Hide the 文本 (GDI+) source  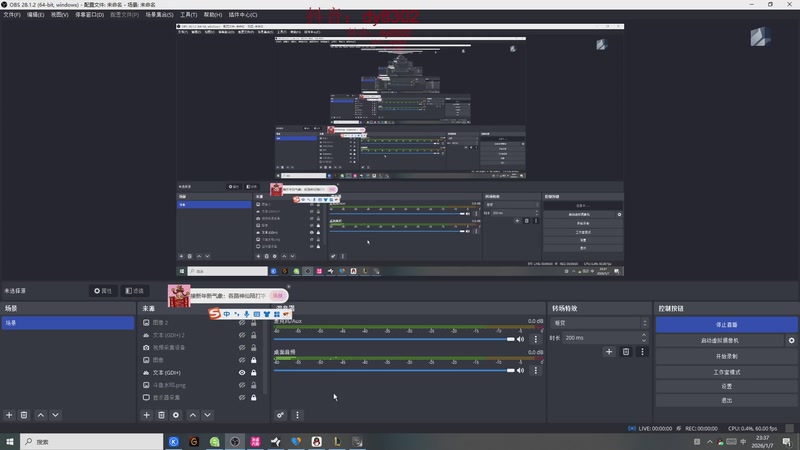point(242,372)
